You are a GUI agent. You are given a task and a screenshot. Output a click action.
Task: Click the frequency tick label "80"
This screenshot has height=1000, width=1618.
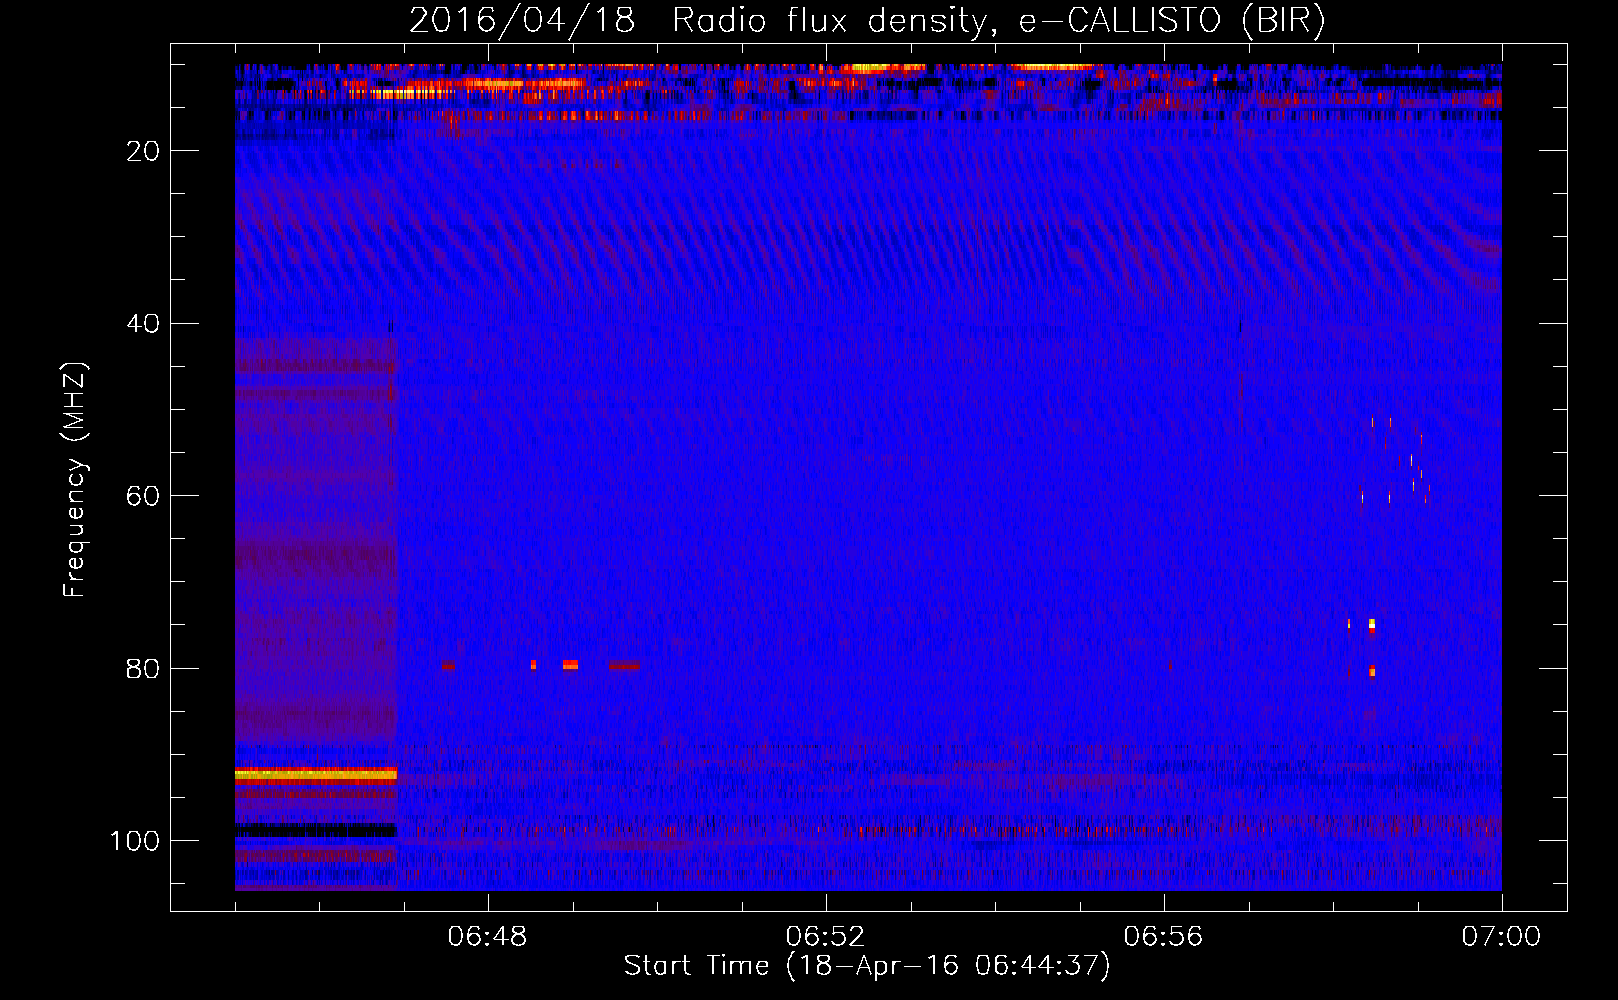[143, 669]
